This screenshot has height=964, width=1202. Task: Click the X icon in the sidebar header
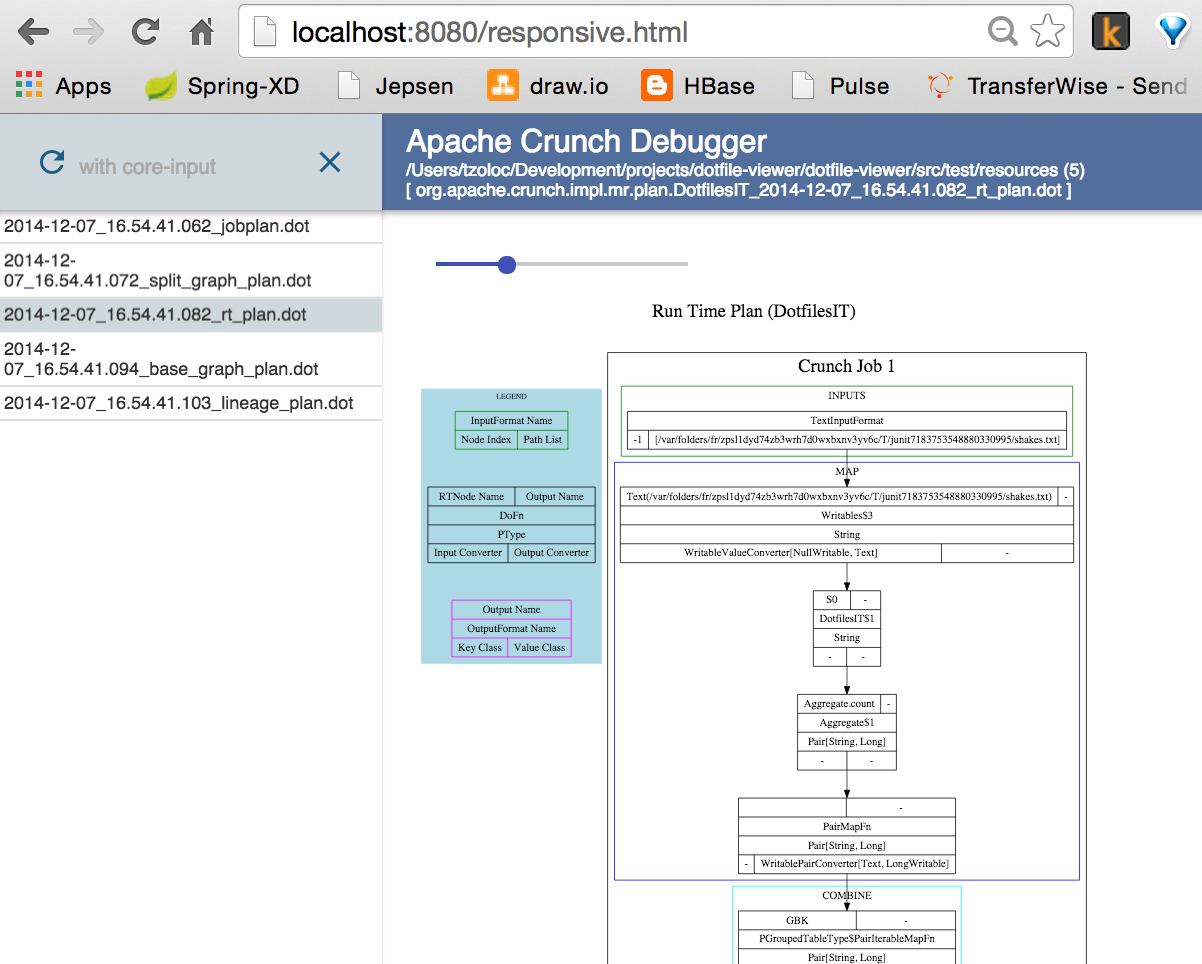329,162
